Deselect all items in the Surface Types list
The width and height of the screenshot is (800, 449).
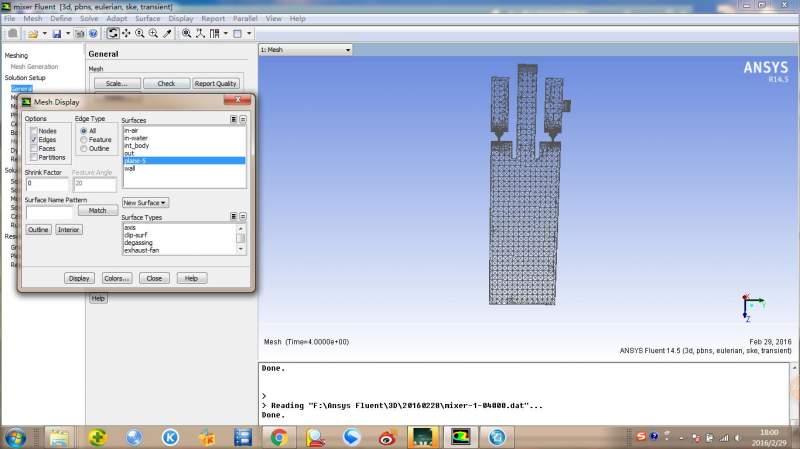(x=243, y=216)
